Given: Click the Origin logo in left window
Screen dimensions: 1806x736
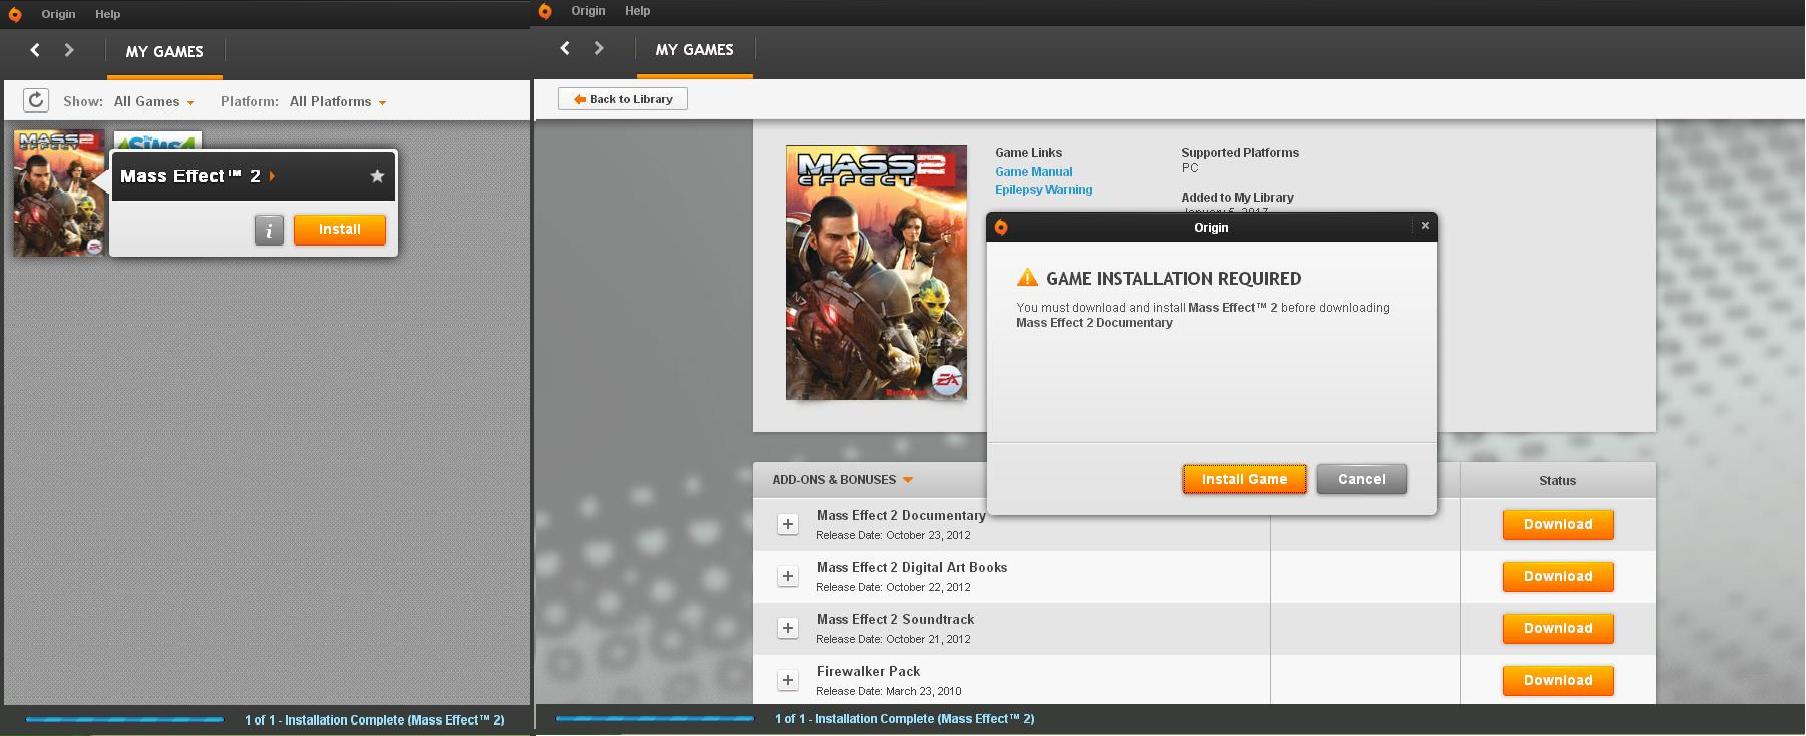Looking at the screenshot, I should coord(14,14).
